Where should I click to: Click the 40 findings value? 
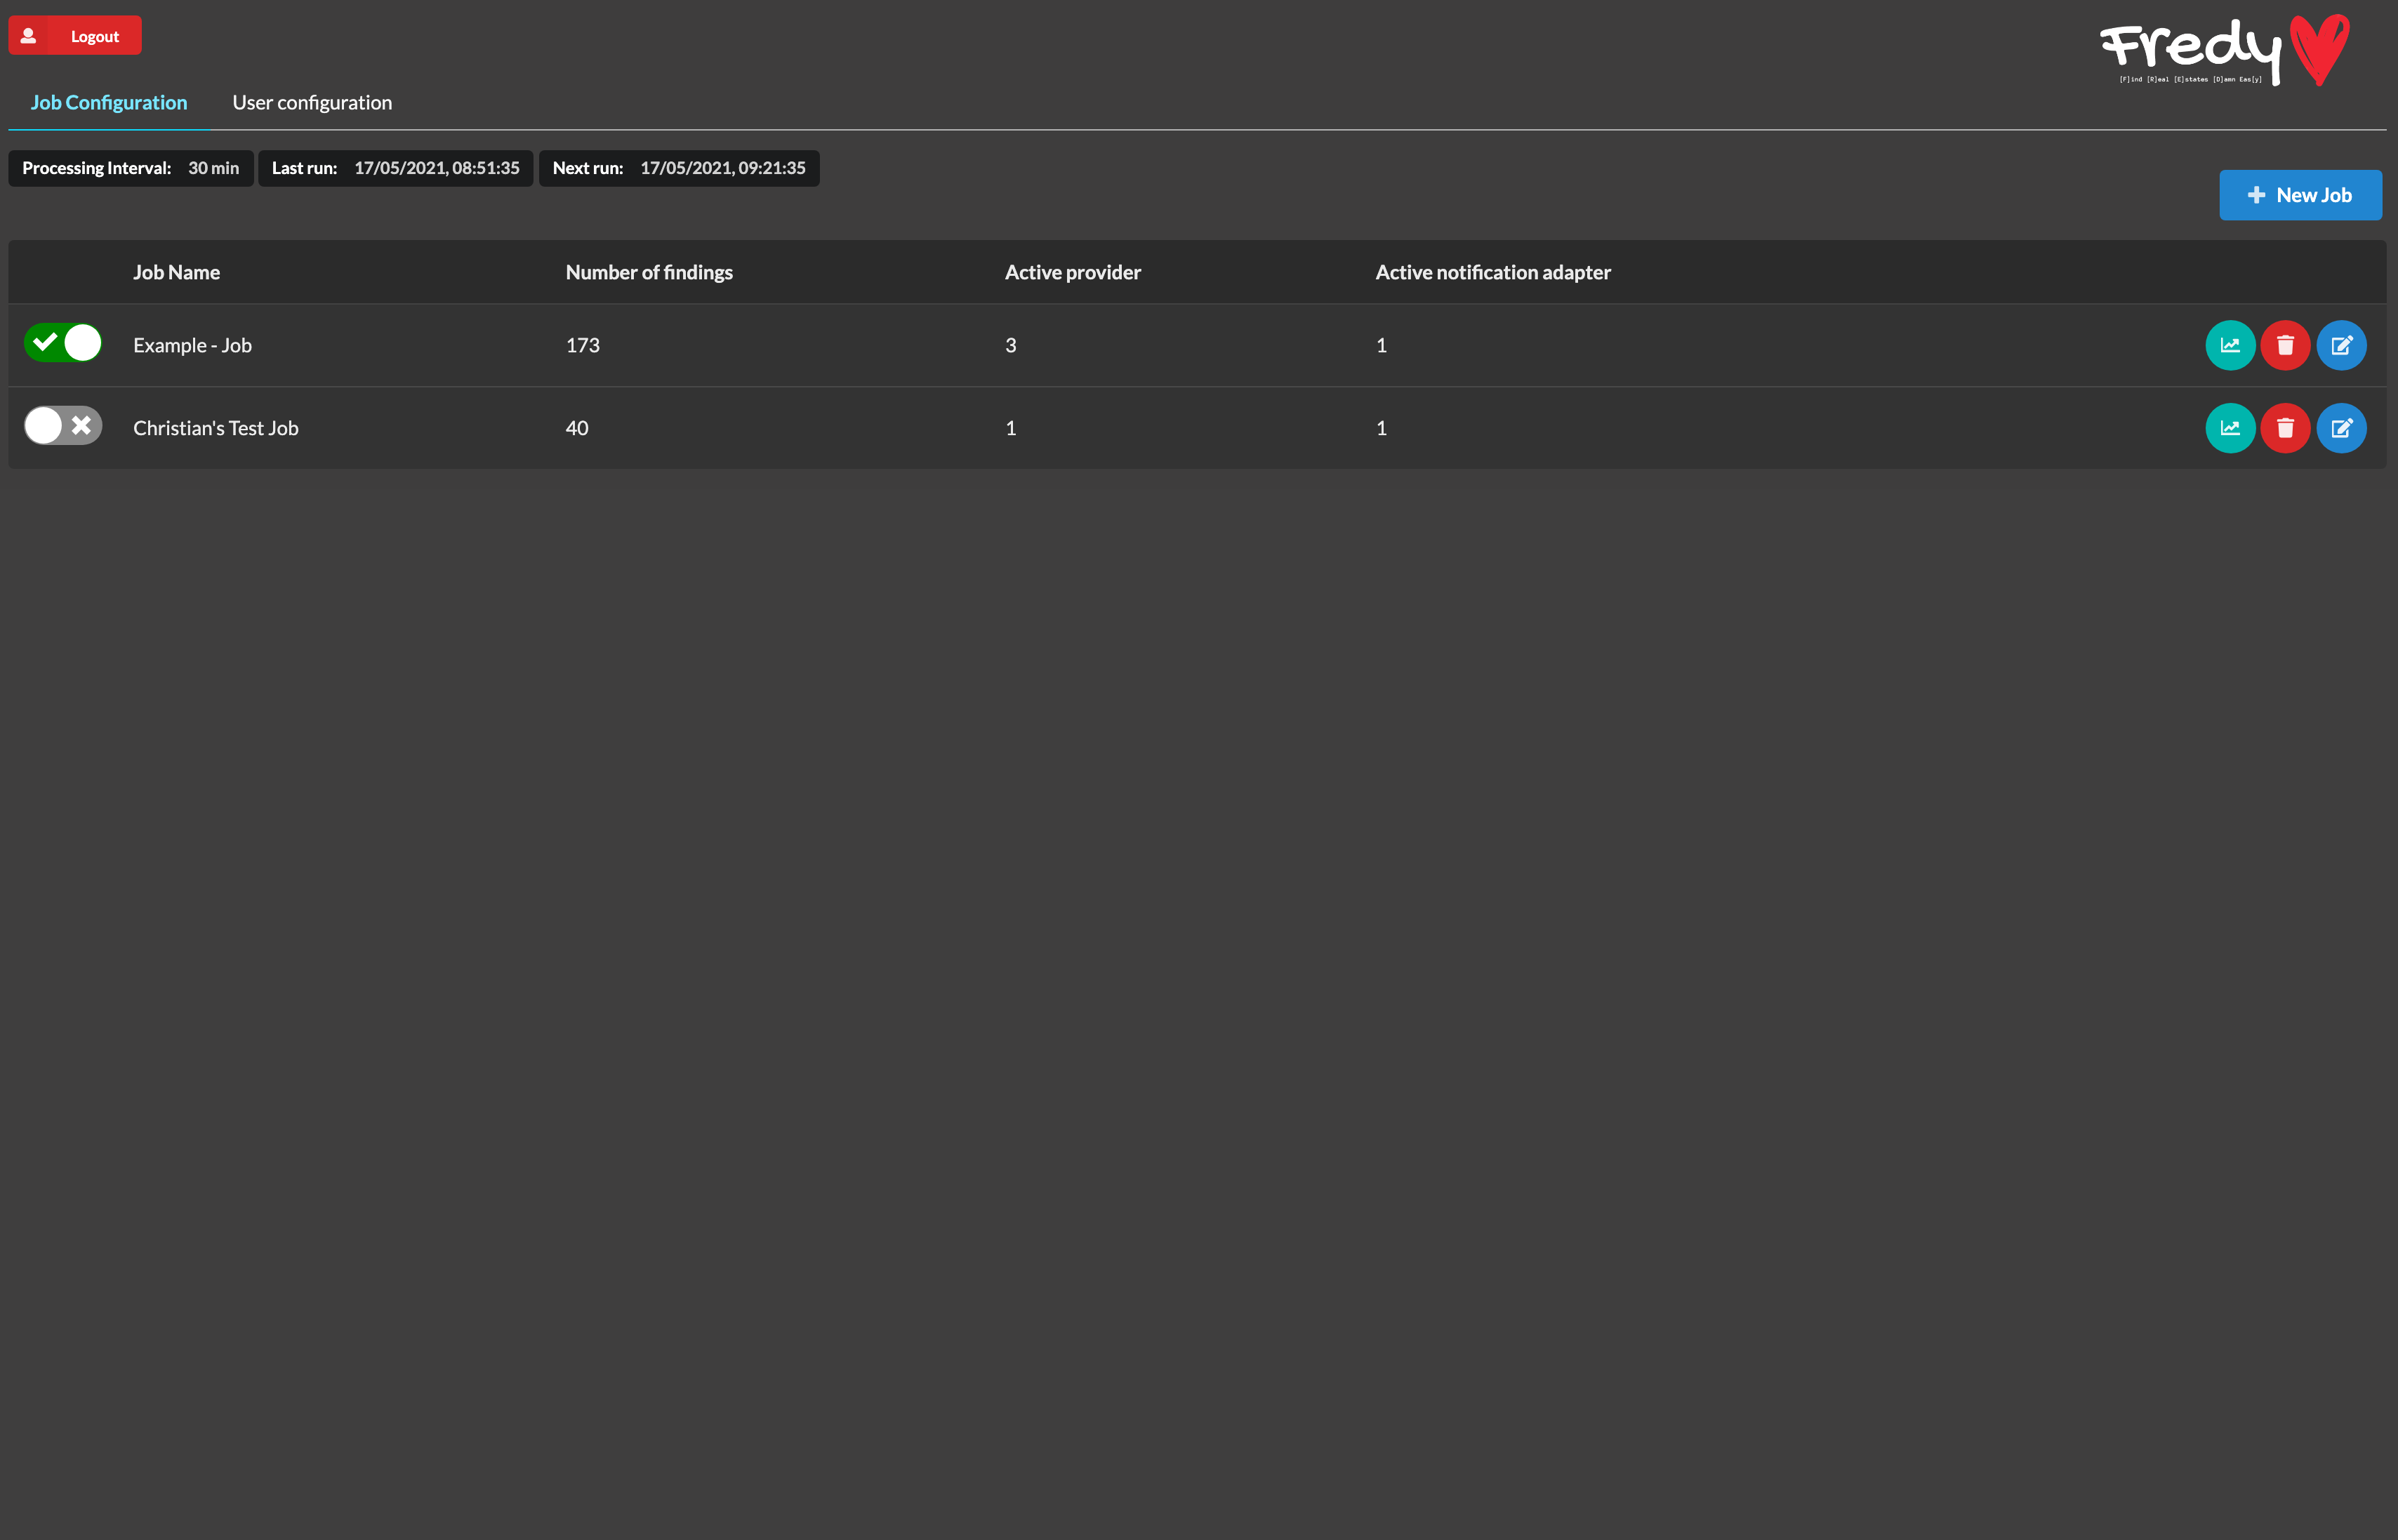click(x=577, y=428)
